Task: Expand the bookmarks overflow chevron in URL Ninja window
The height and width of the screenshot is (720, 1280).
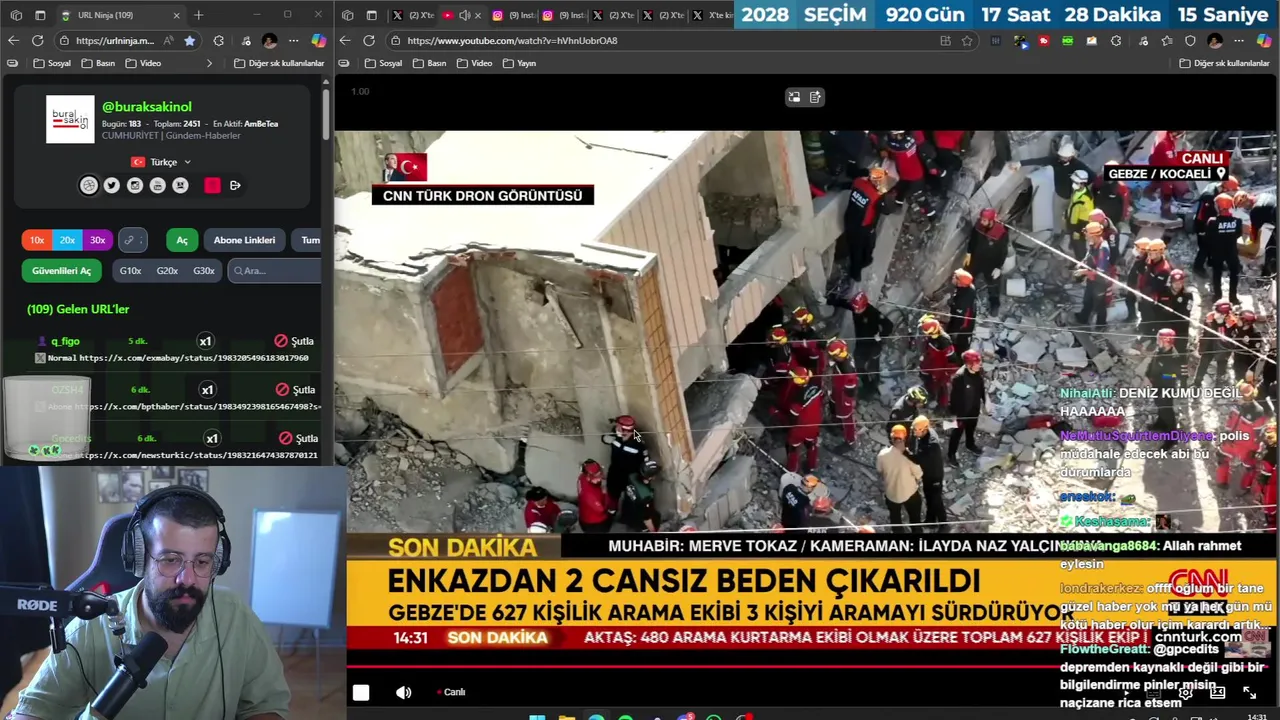Action: [x=209, y=63]
